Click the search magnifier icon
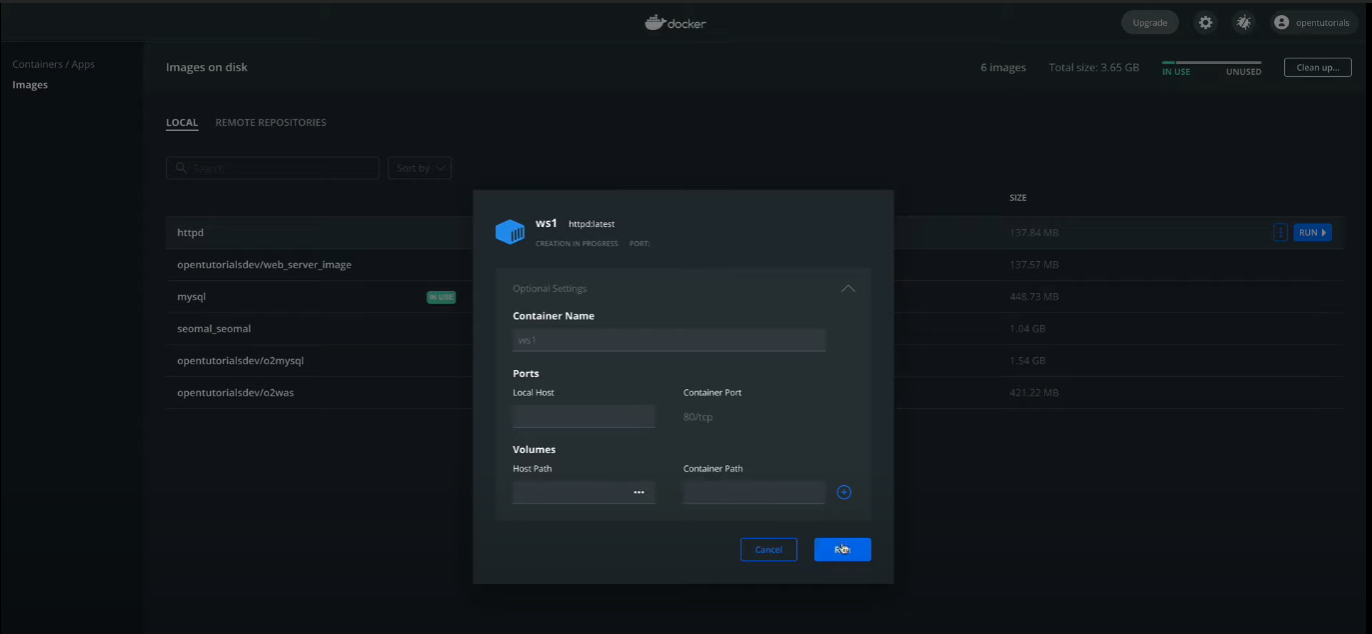The width and height of the screenshot is (1372, 634). point(181,168)
